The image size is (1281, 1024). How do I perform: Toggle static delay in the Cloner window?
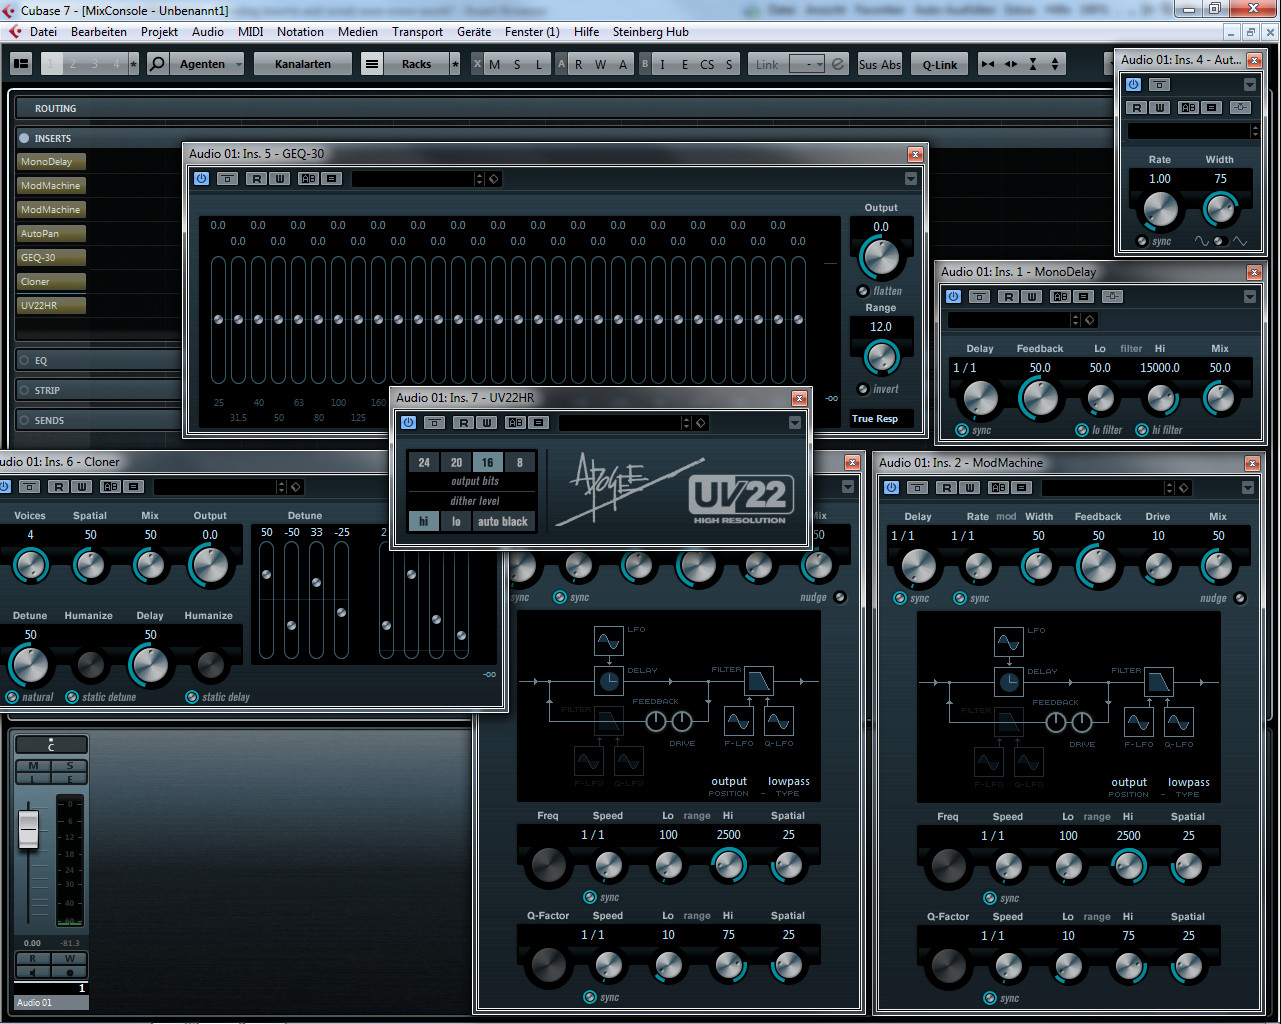click(x=192, y=697)
